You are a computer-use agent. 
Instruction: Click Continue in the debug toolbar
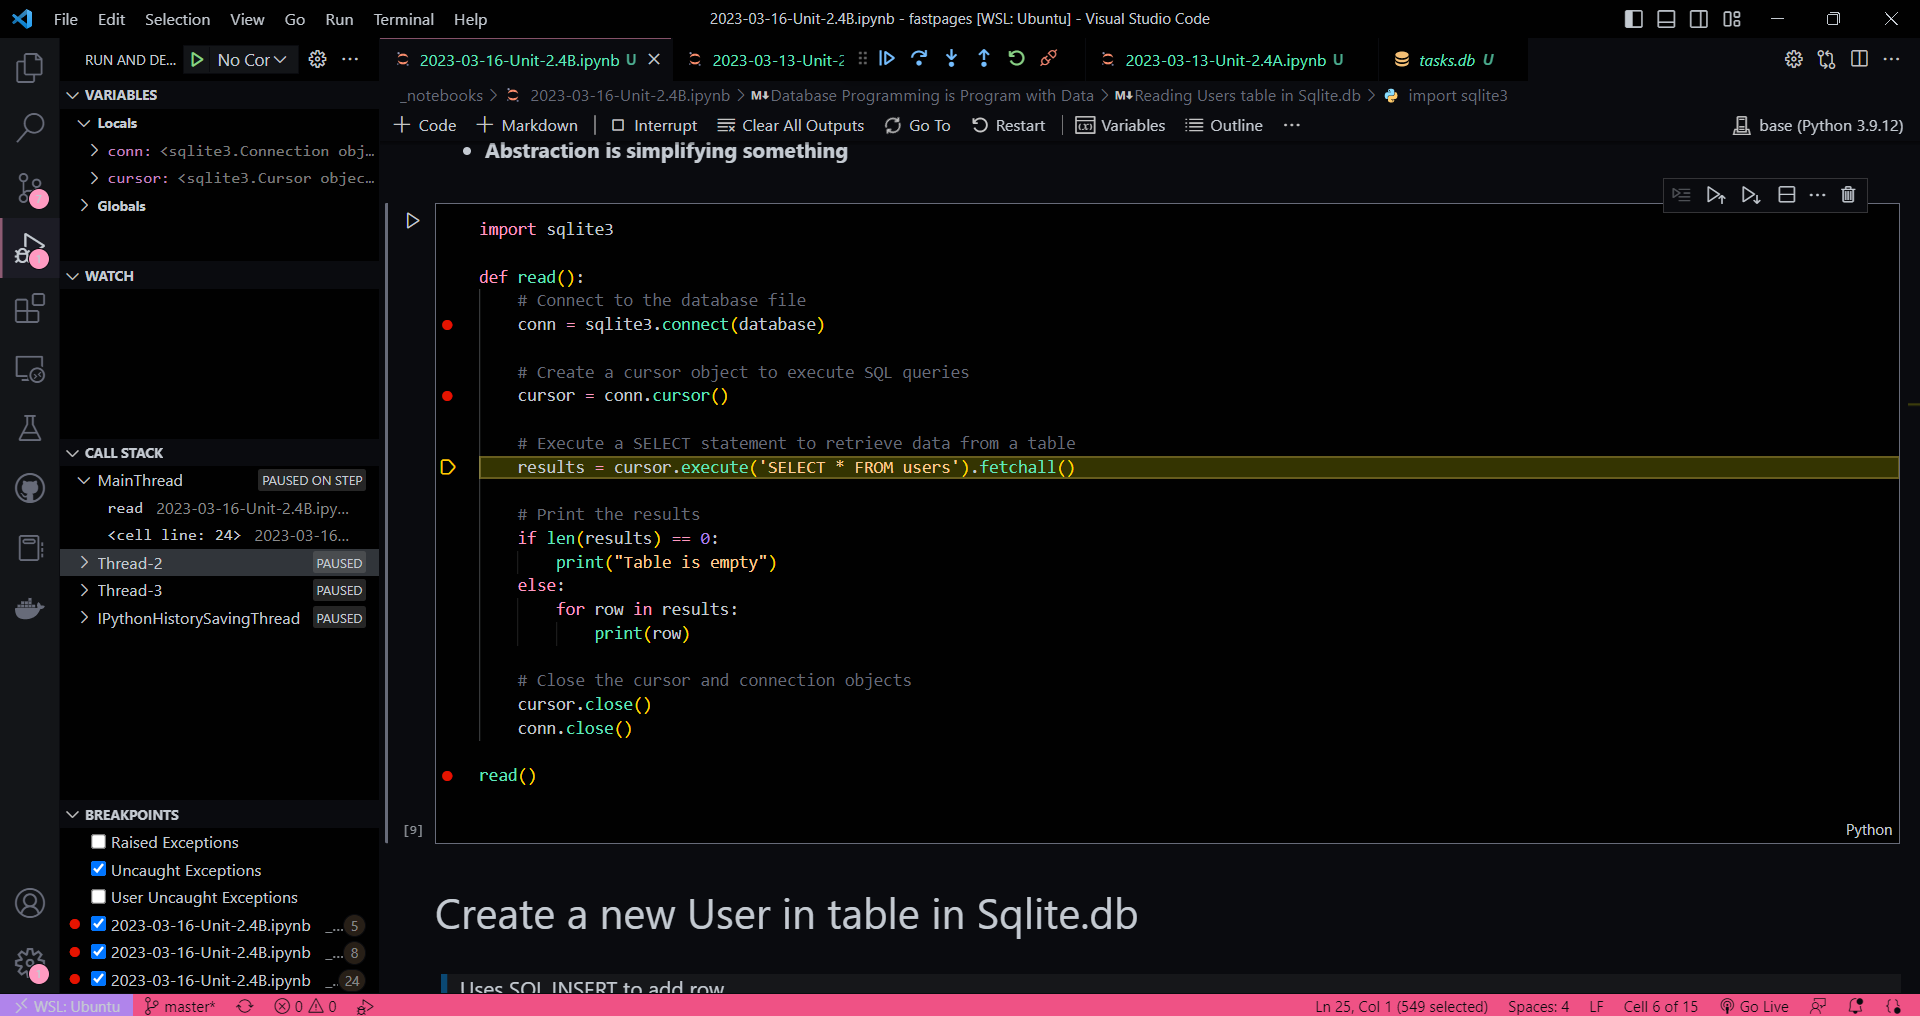pos(887,59)
